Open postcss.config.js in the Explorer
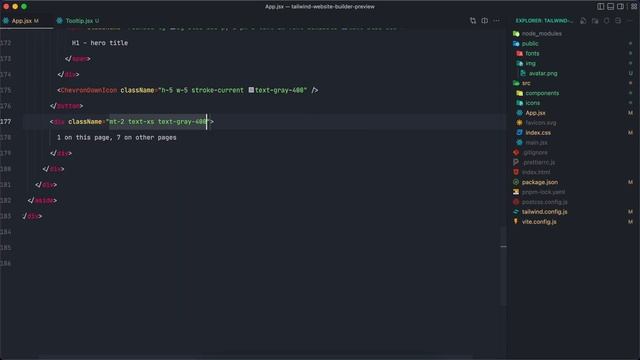The width and height of the screenshot is (640, 360). tap(544, 202)
